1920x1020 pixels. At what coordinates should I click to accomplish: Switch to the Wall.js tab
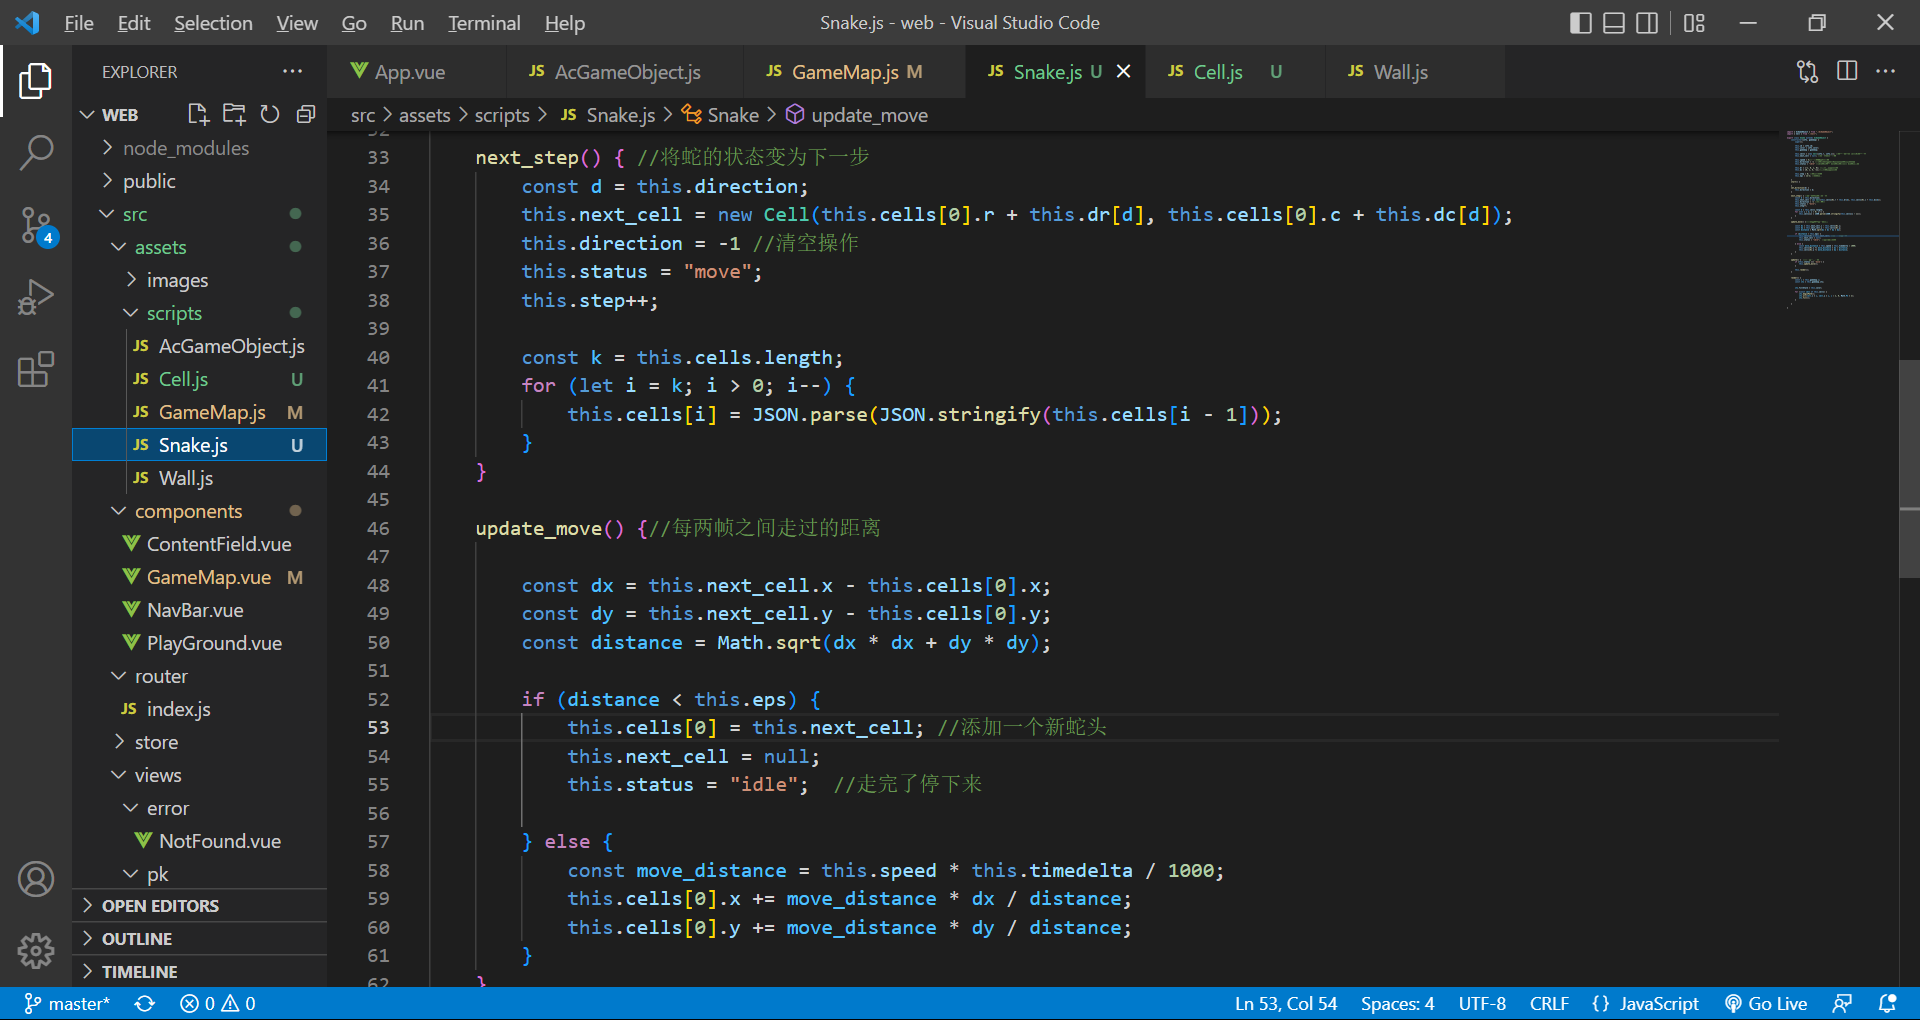click(1415, 71)
